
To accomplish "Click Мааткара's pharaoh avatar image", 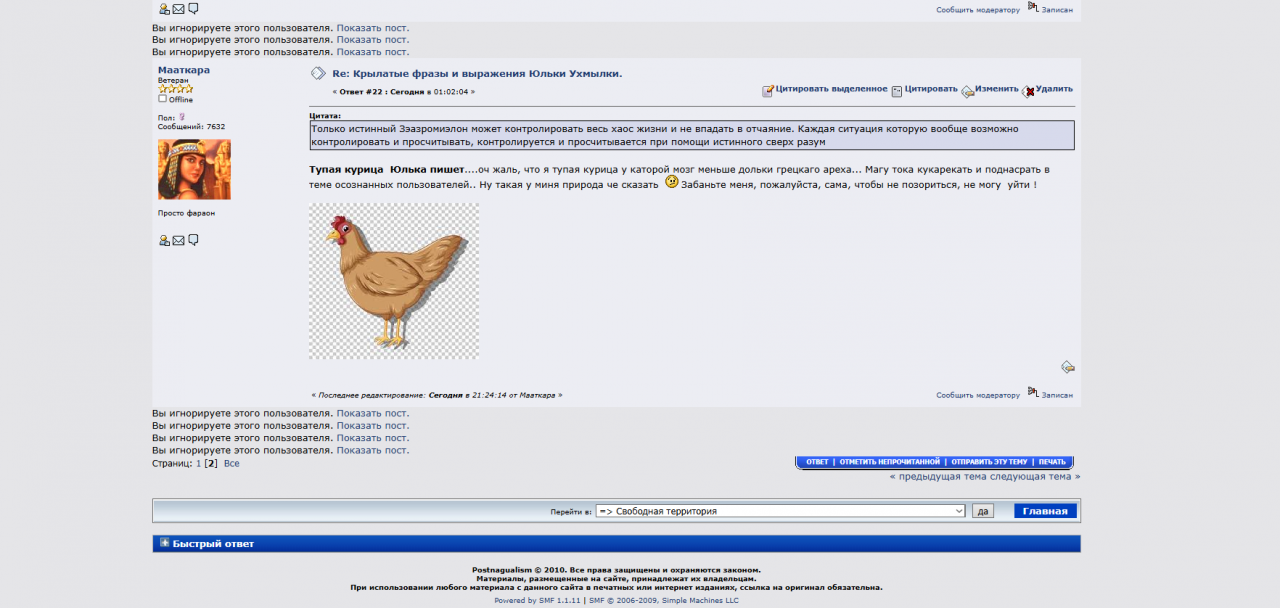I will point(194,169).
